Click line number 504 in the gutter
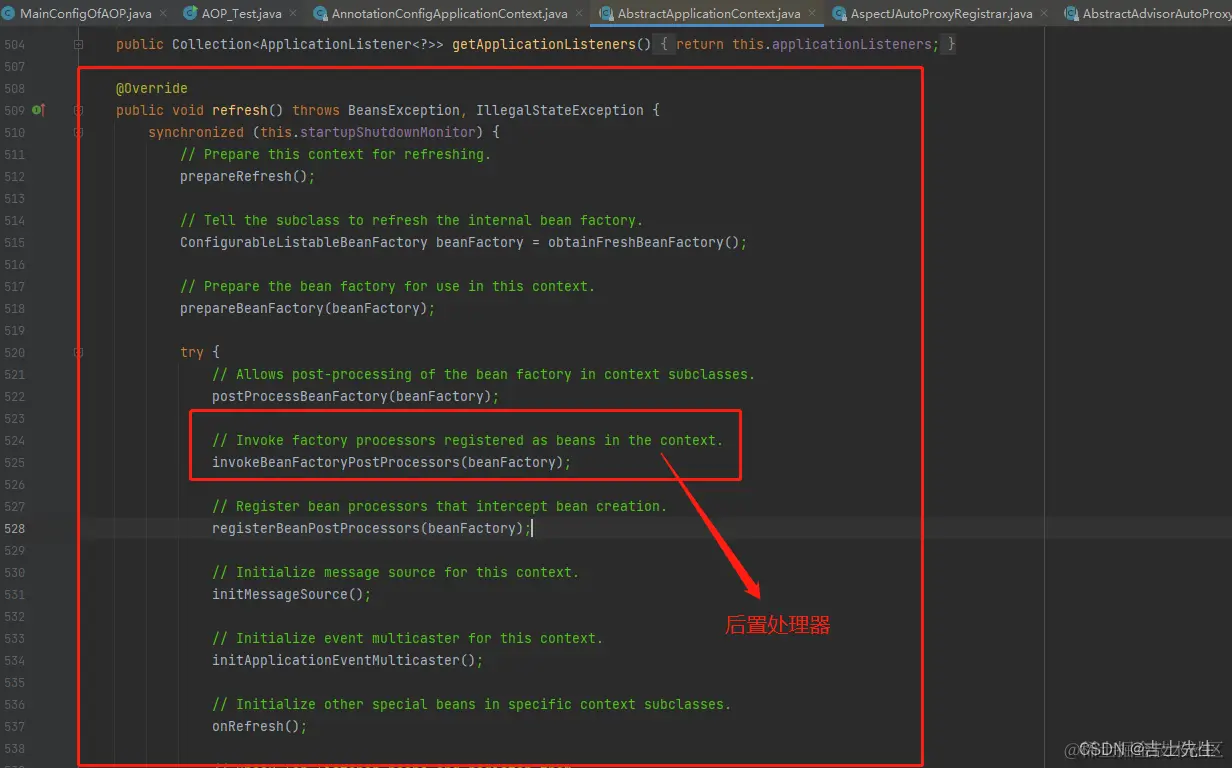 coord(14,45)
